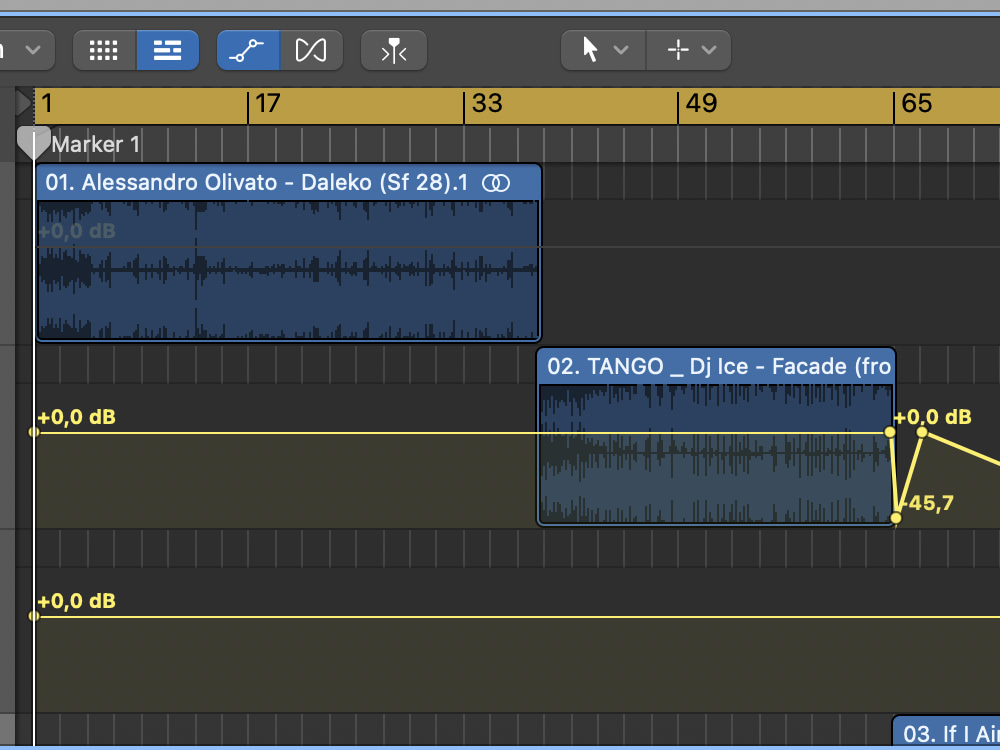Click the dimmed +0,0 dB on Daleko region
Image resolution: width=1000 pixels, height=750 pixels.
tap(77, 231)
